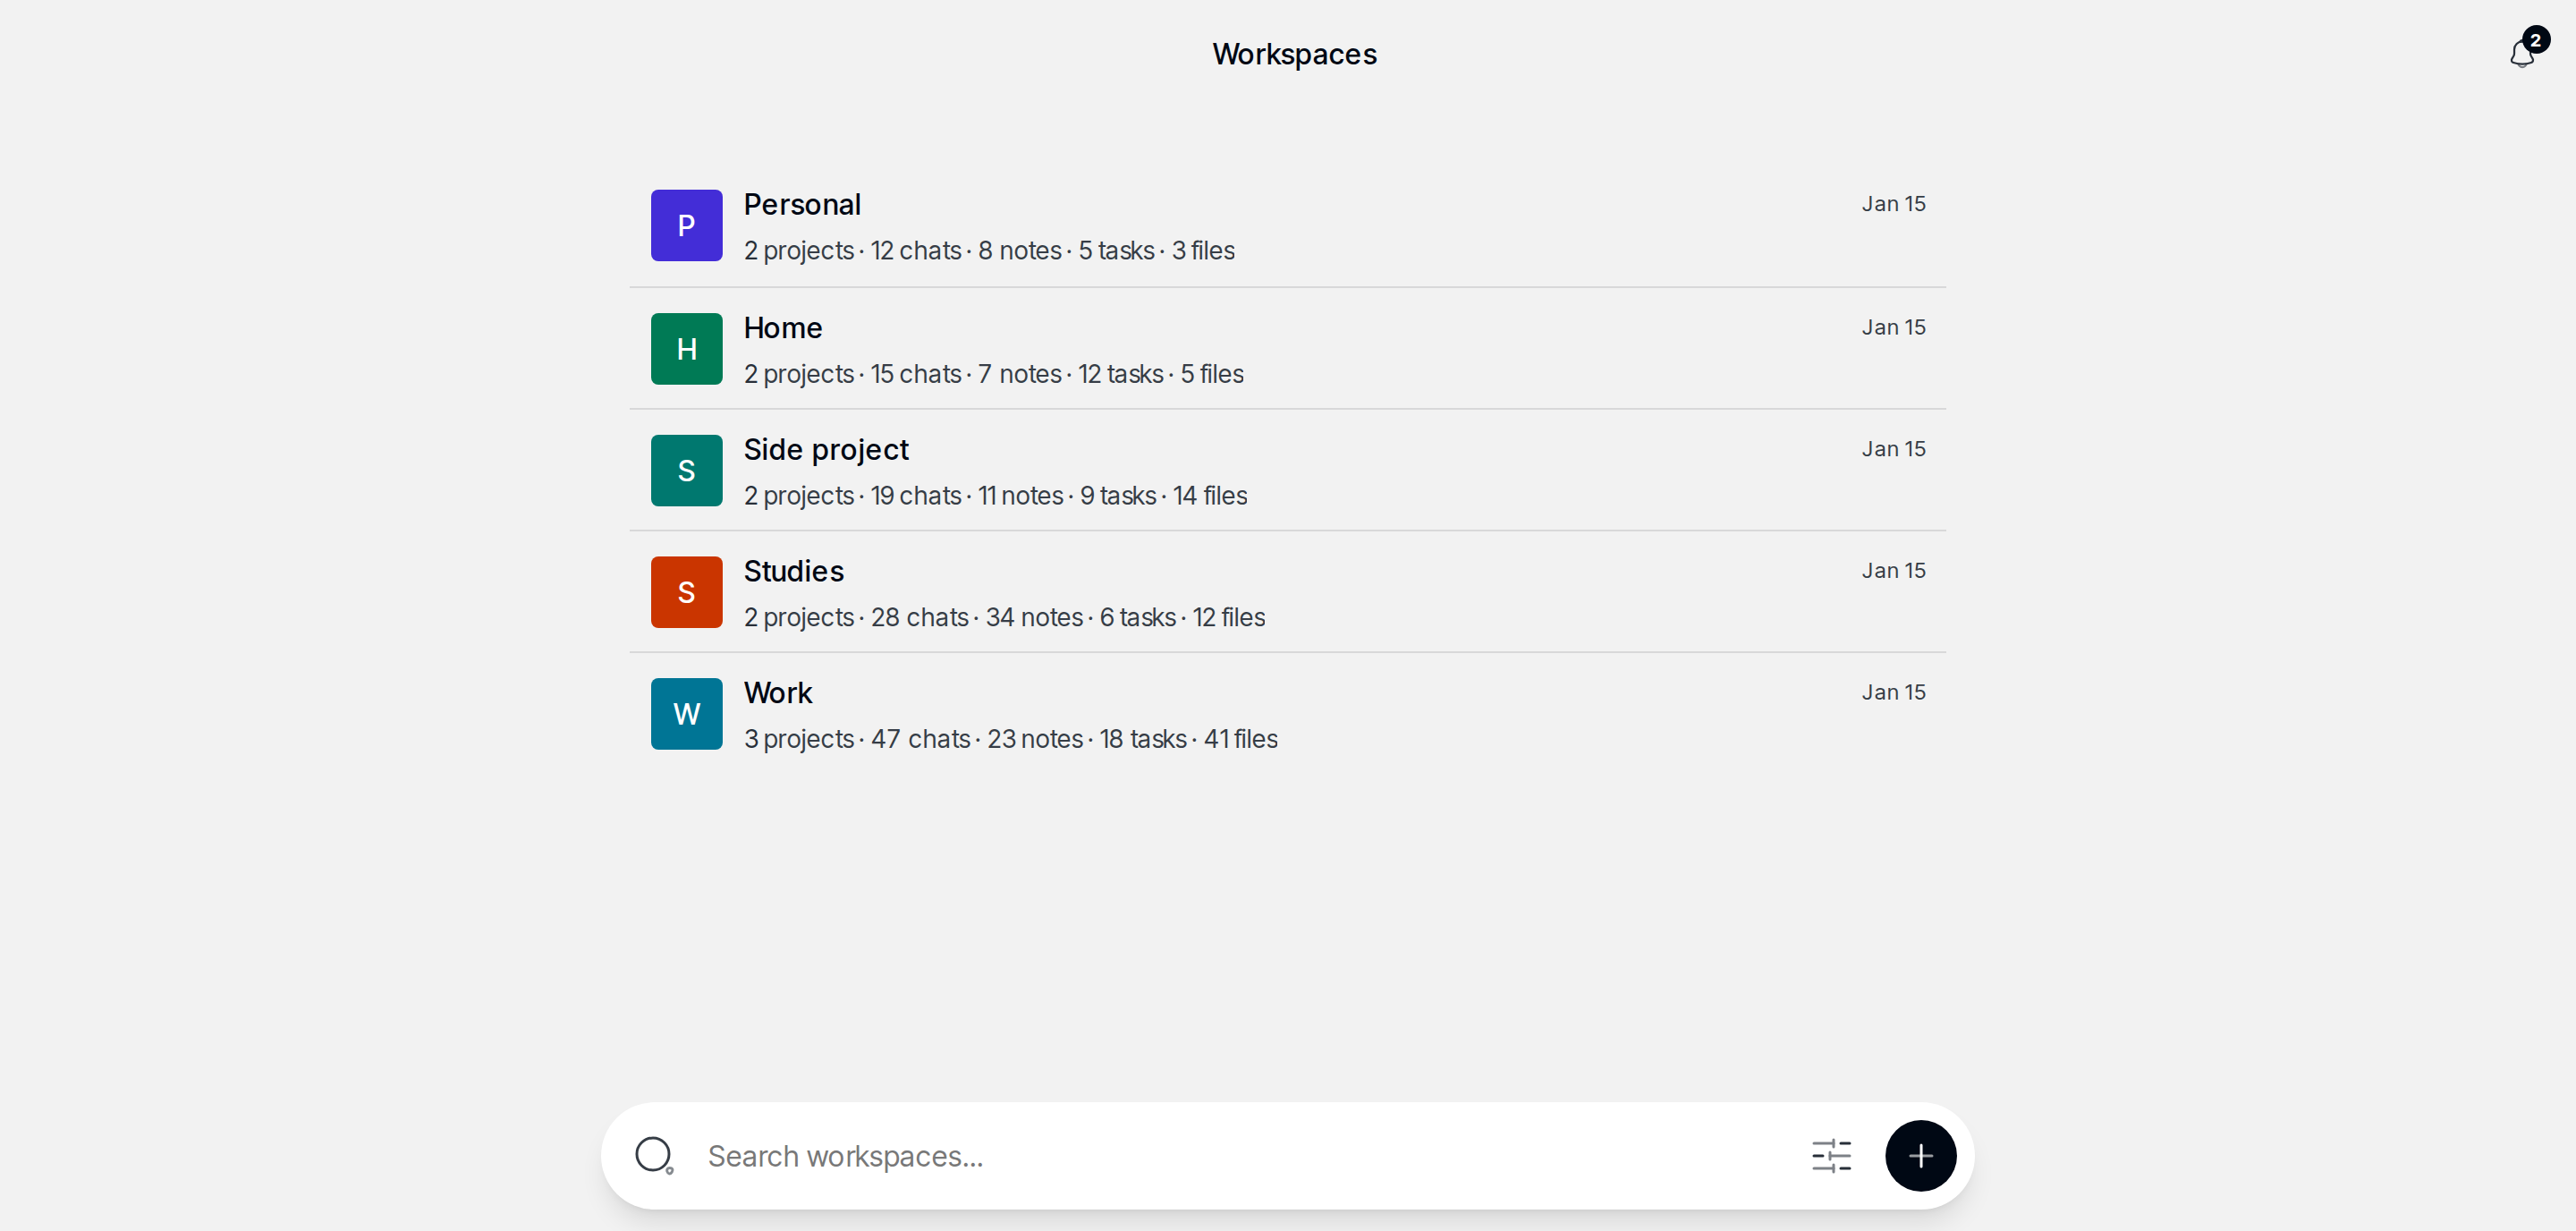Open the notifications bell icon
The image size is (2576, 1231).
[2523, 53]
